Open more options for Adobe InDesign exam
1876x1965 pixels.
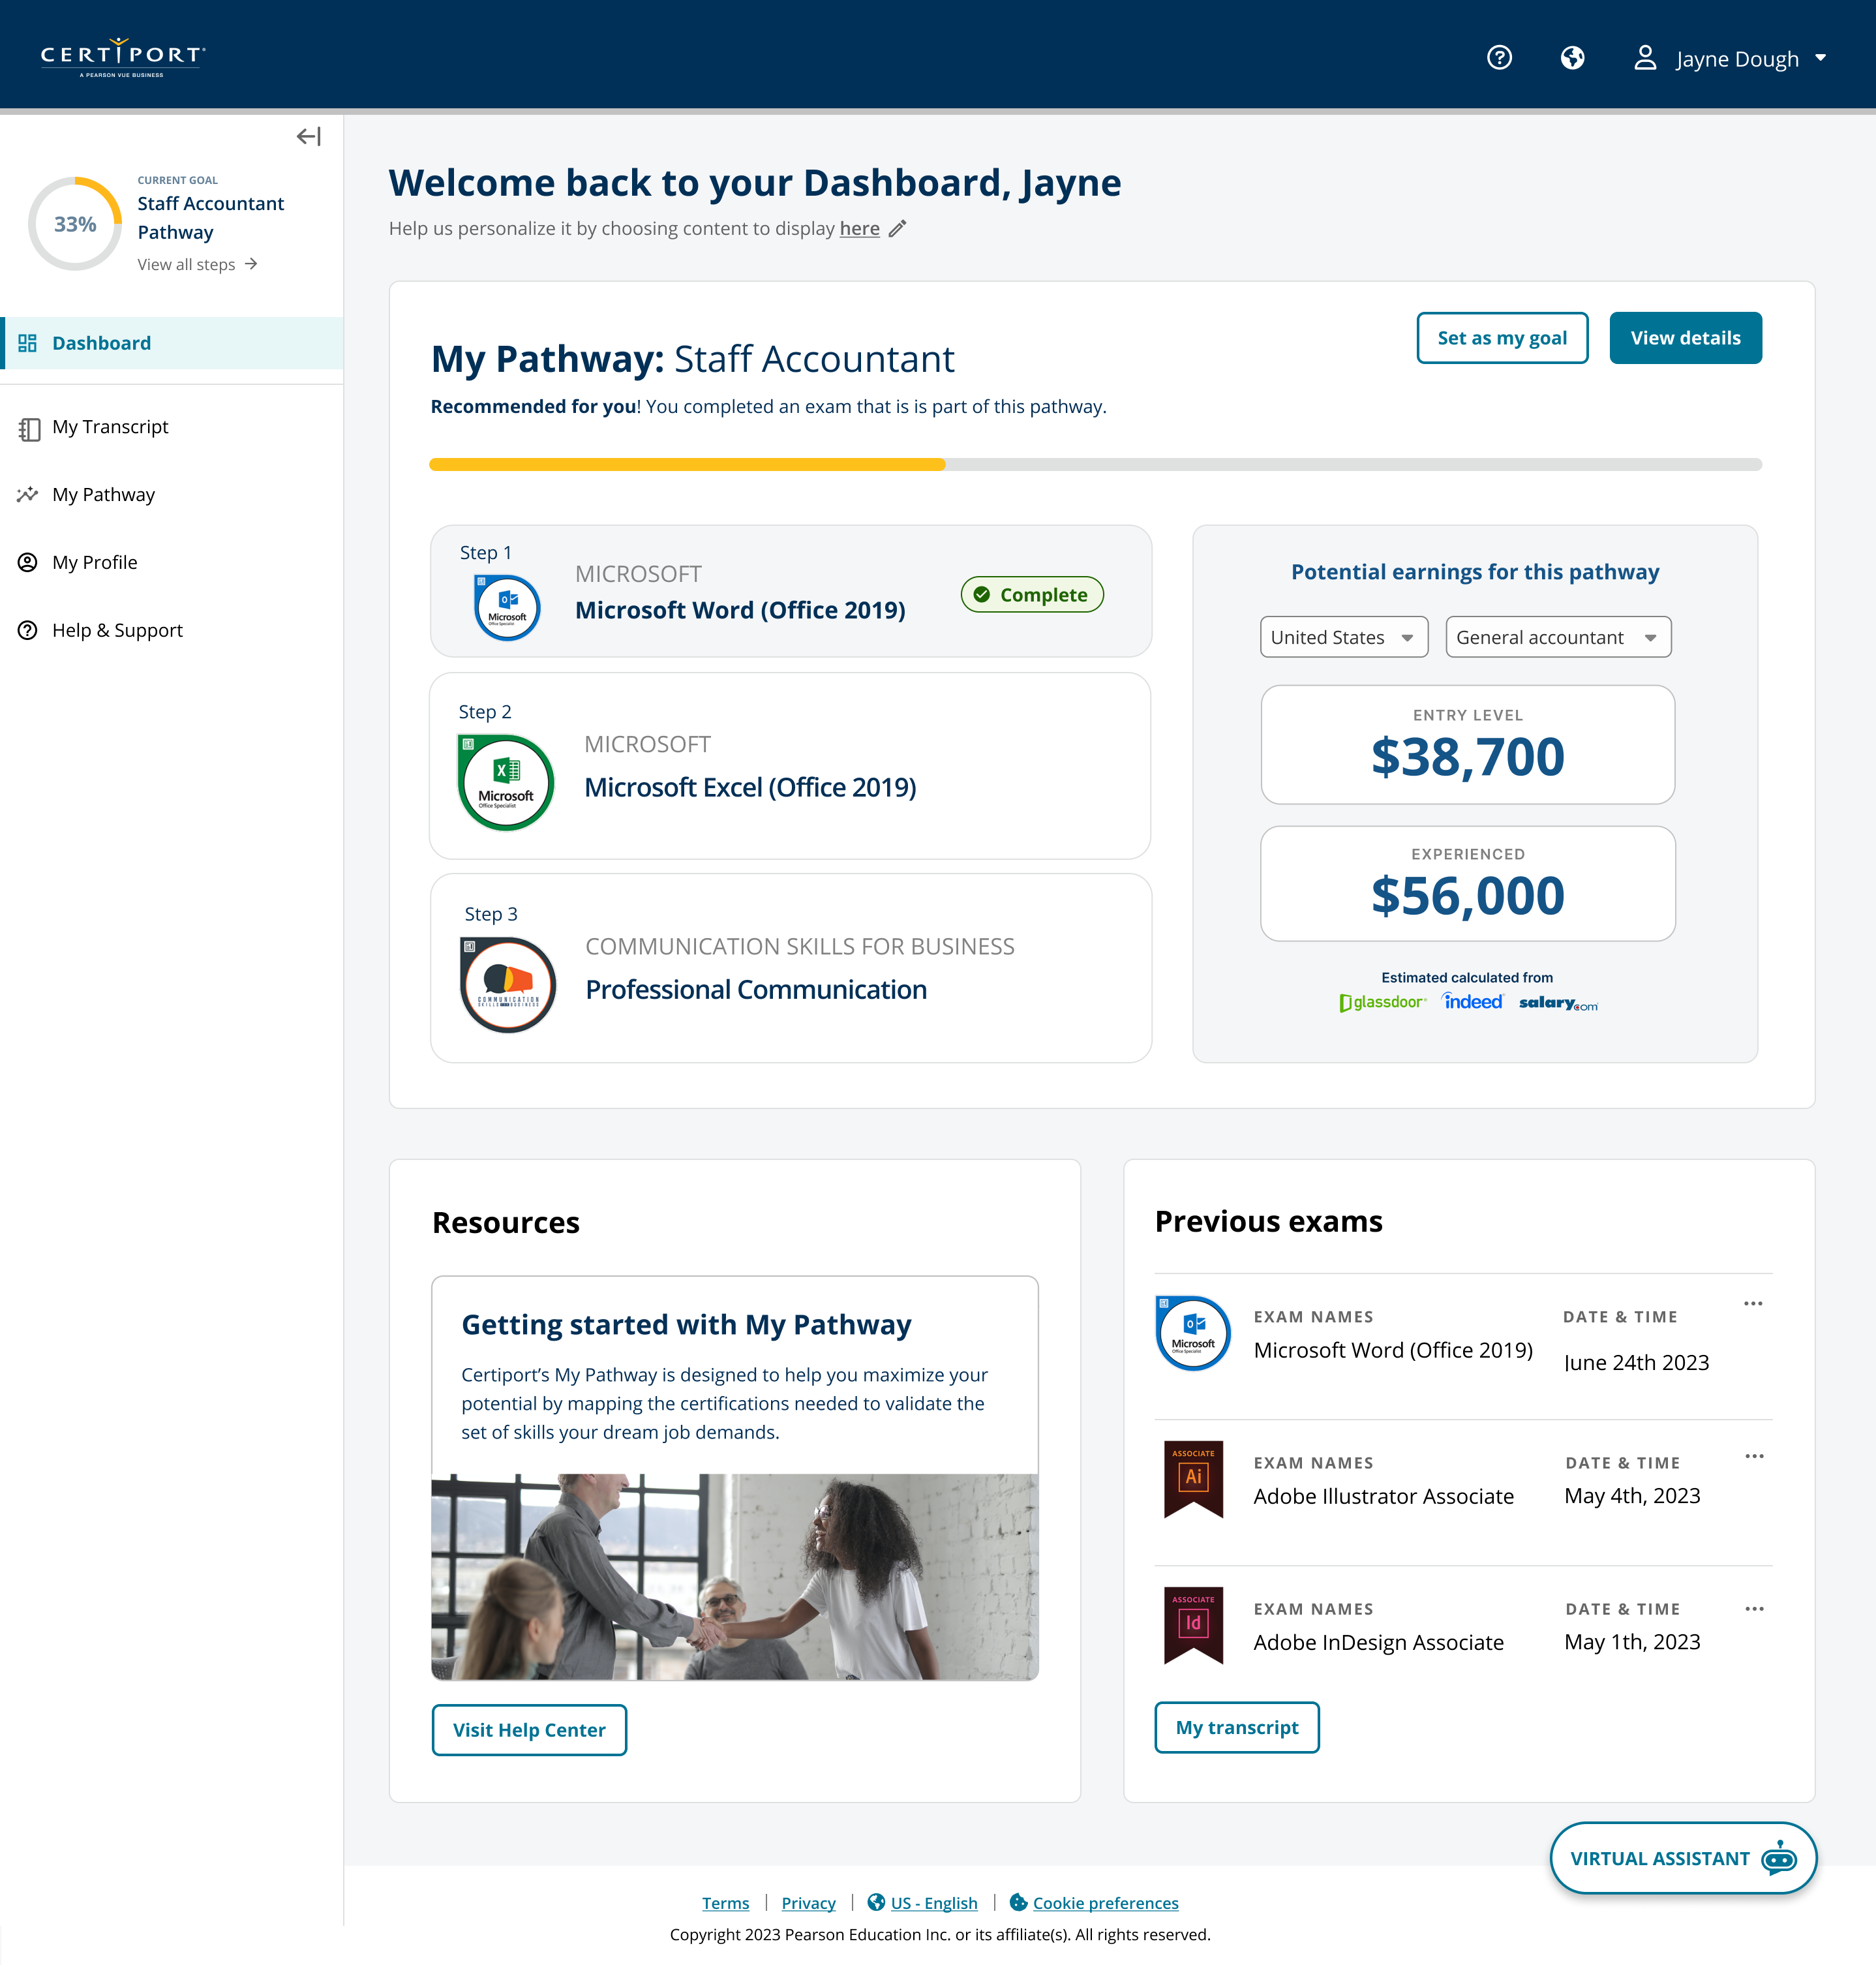[x=1754, y=1609]
